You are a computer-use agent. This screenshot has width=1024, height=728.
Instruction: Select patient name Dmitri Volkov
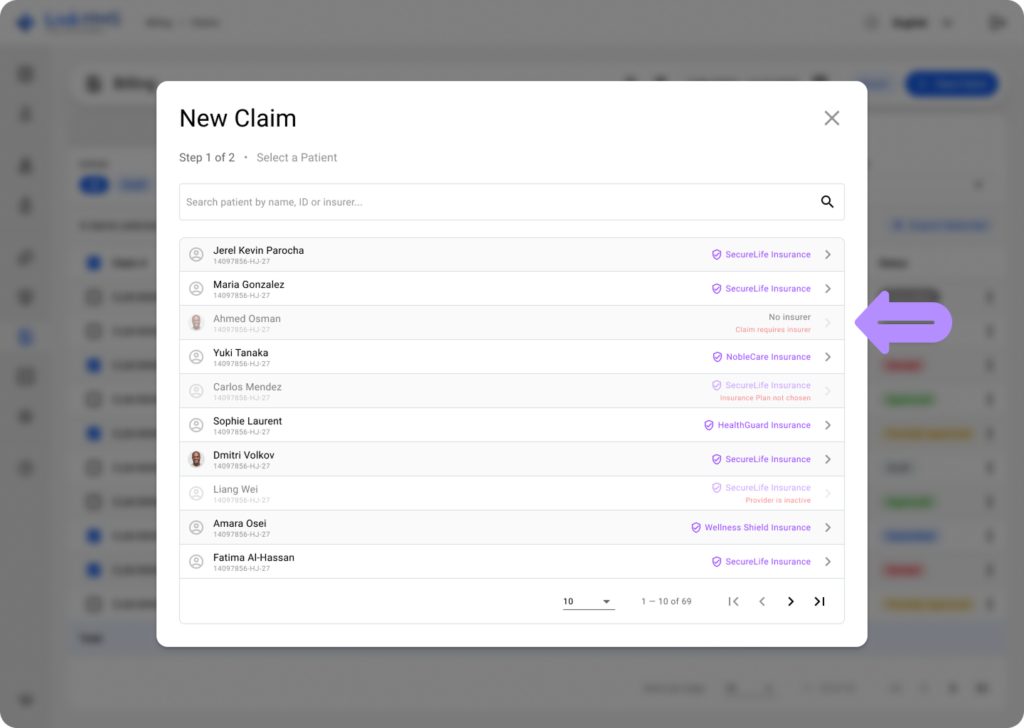coord(244,455)
